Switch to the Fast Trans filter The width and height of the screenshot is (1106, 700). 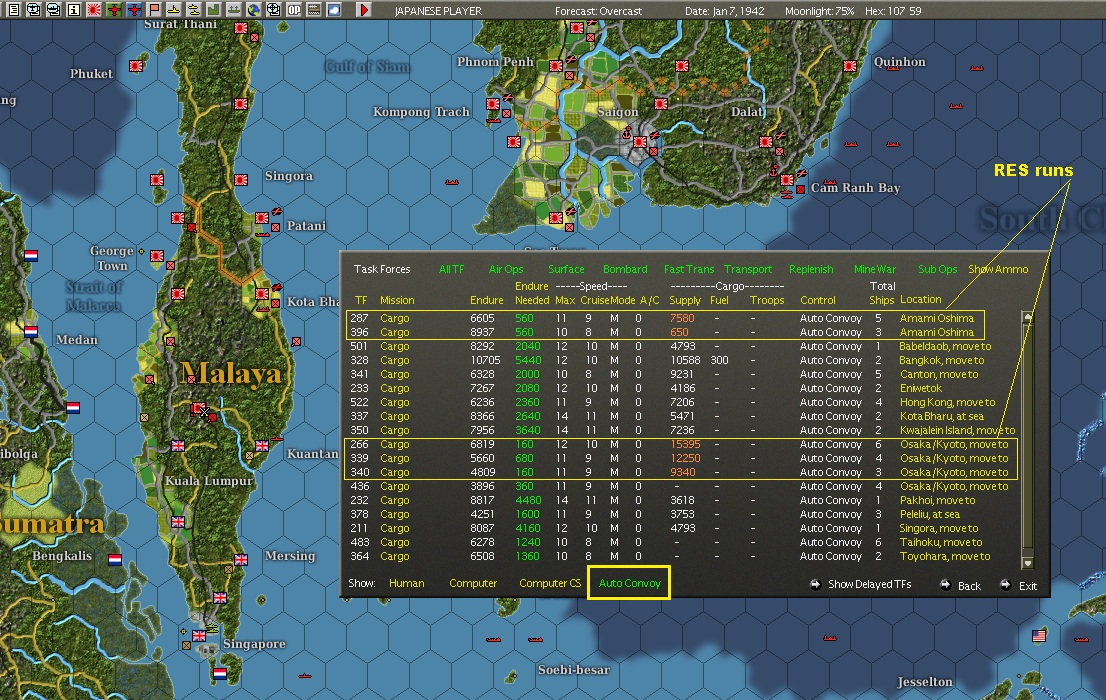[688, 269]
